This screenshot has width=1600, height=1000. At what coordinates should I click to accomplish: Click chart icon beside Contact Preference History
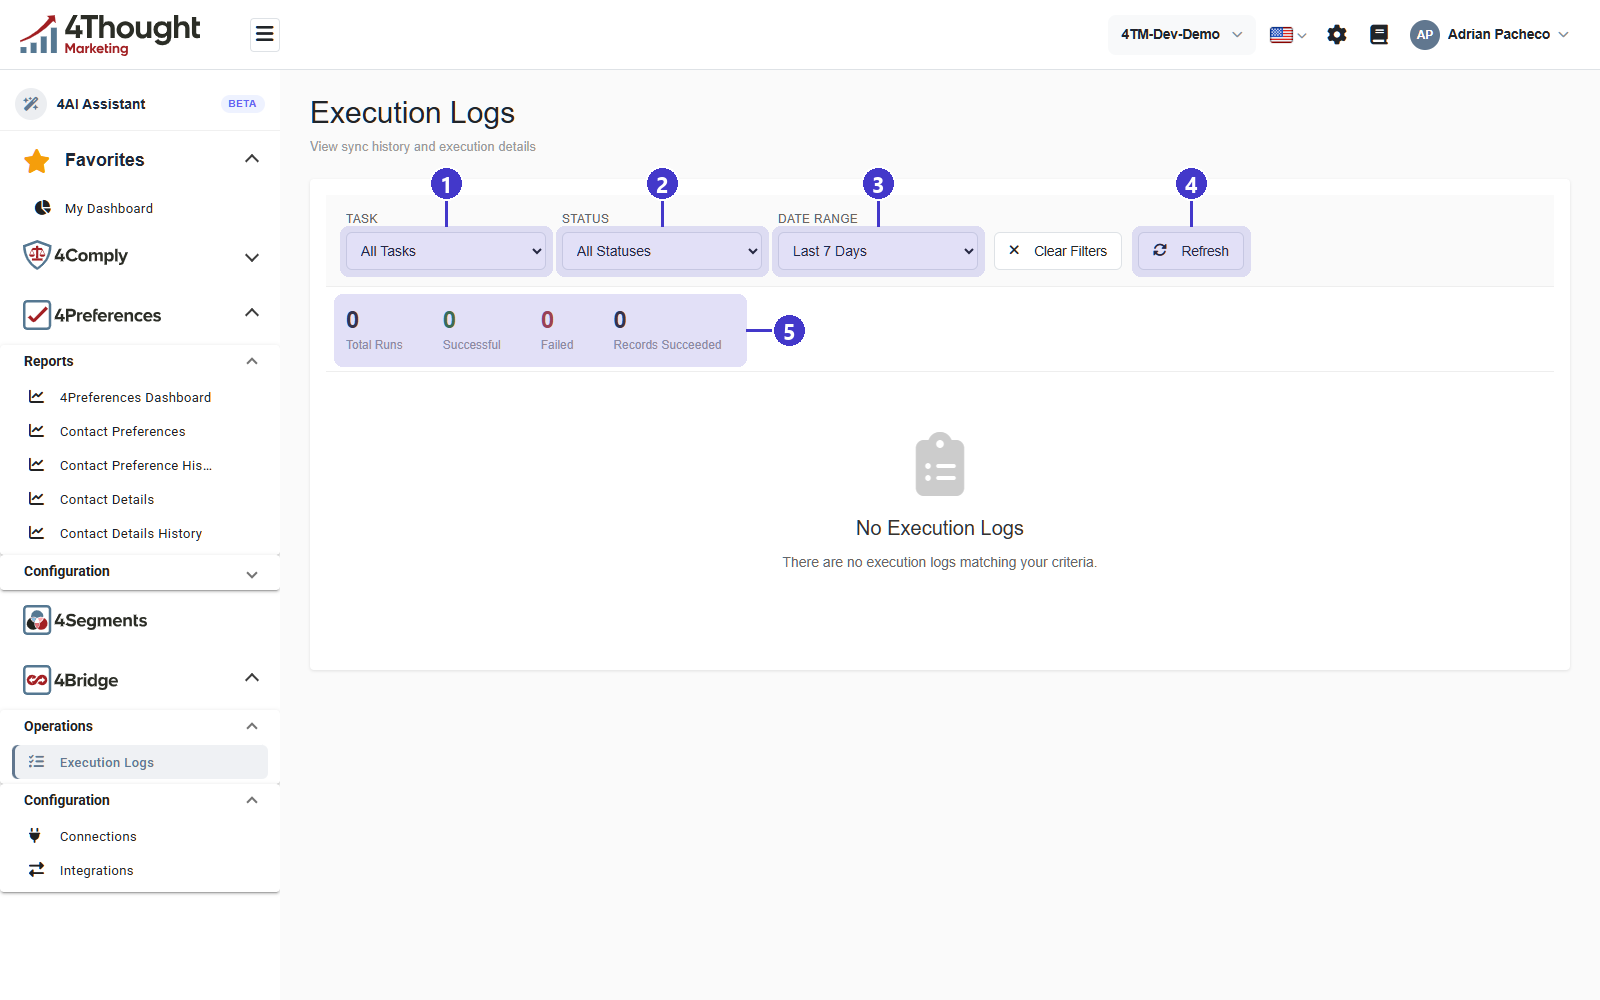[37, 465]
